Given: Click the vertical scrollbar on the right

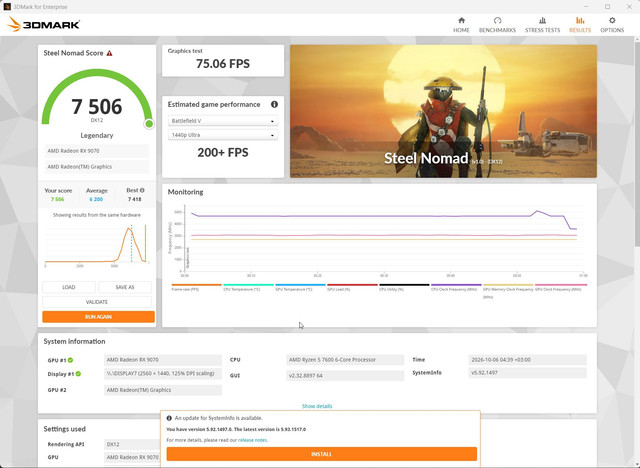Looking at the screenshot, I should pos(637,143).
